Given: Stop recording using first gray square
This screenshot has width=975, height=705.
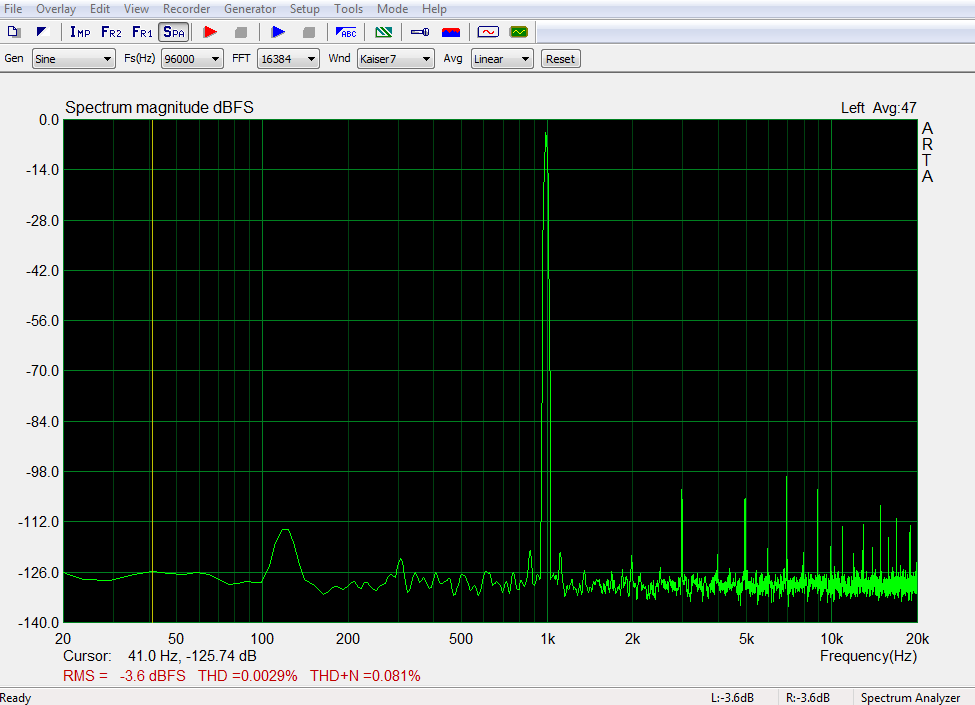Looking at the screenshot, I should (241, 32).
